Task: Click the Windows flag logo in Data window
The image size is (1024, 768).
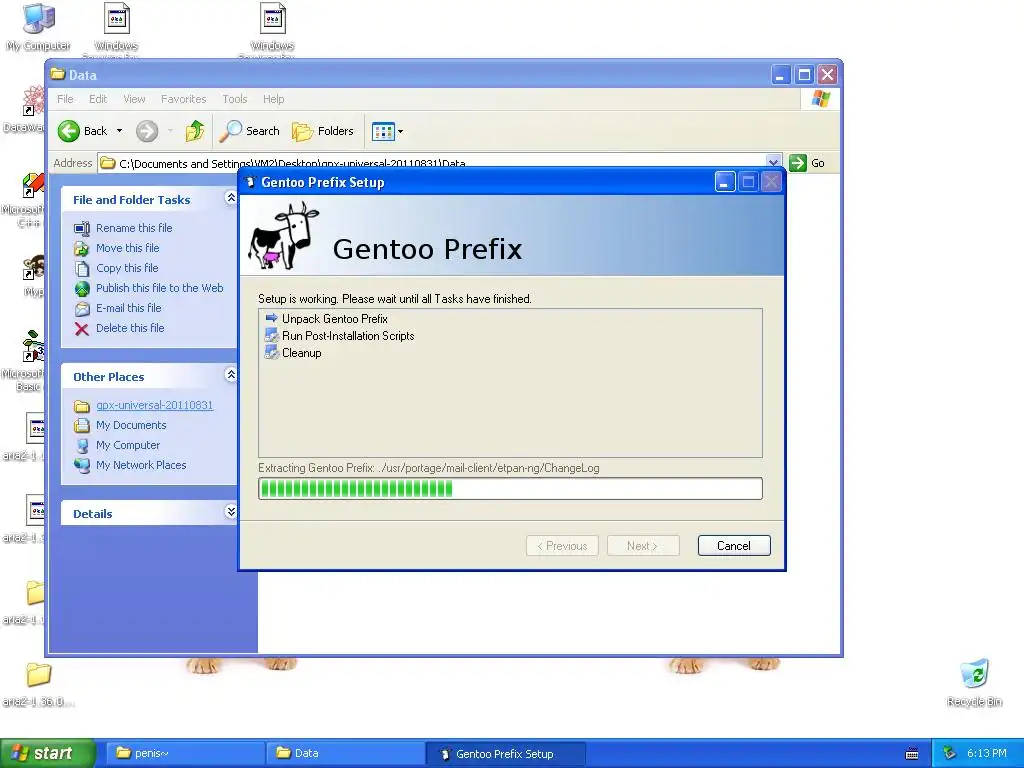Action: click(x=820, y=99)
